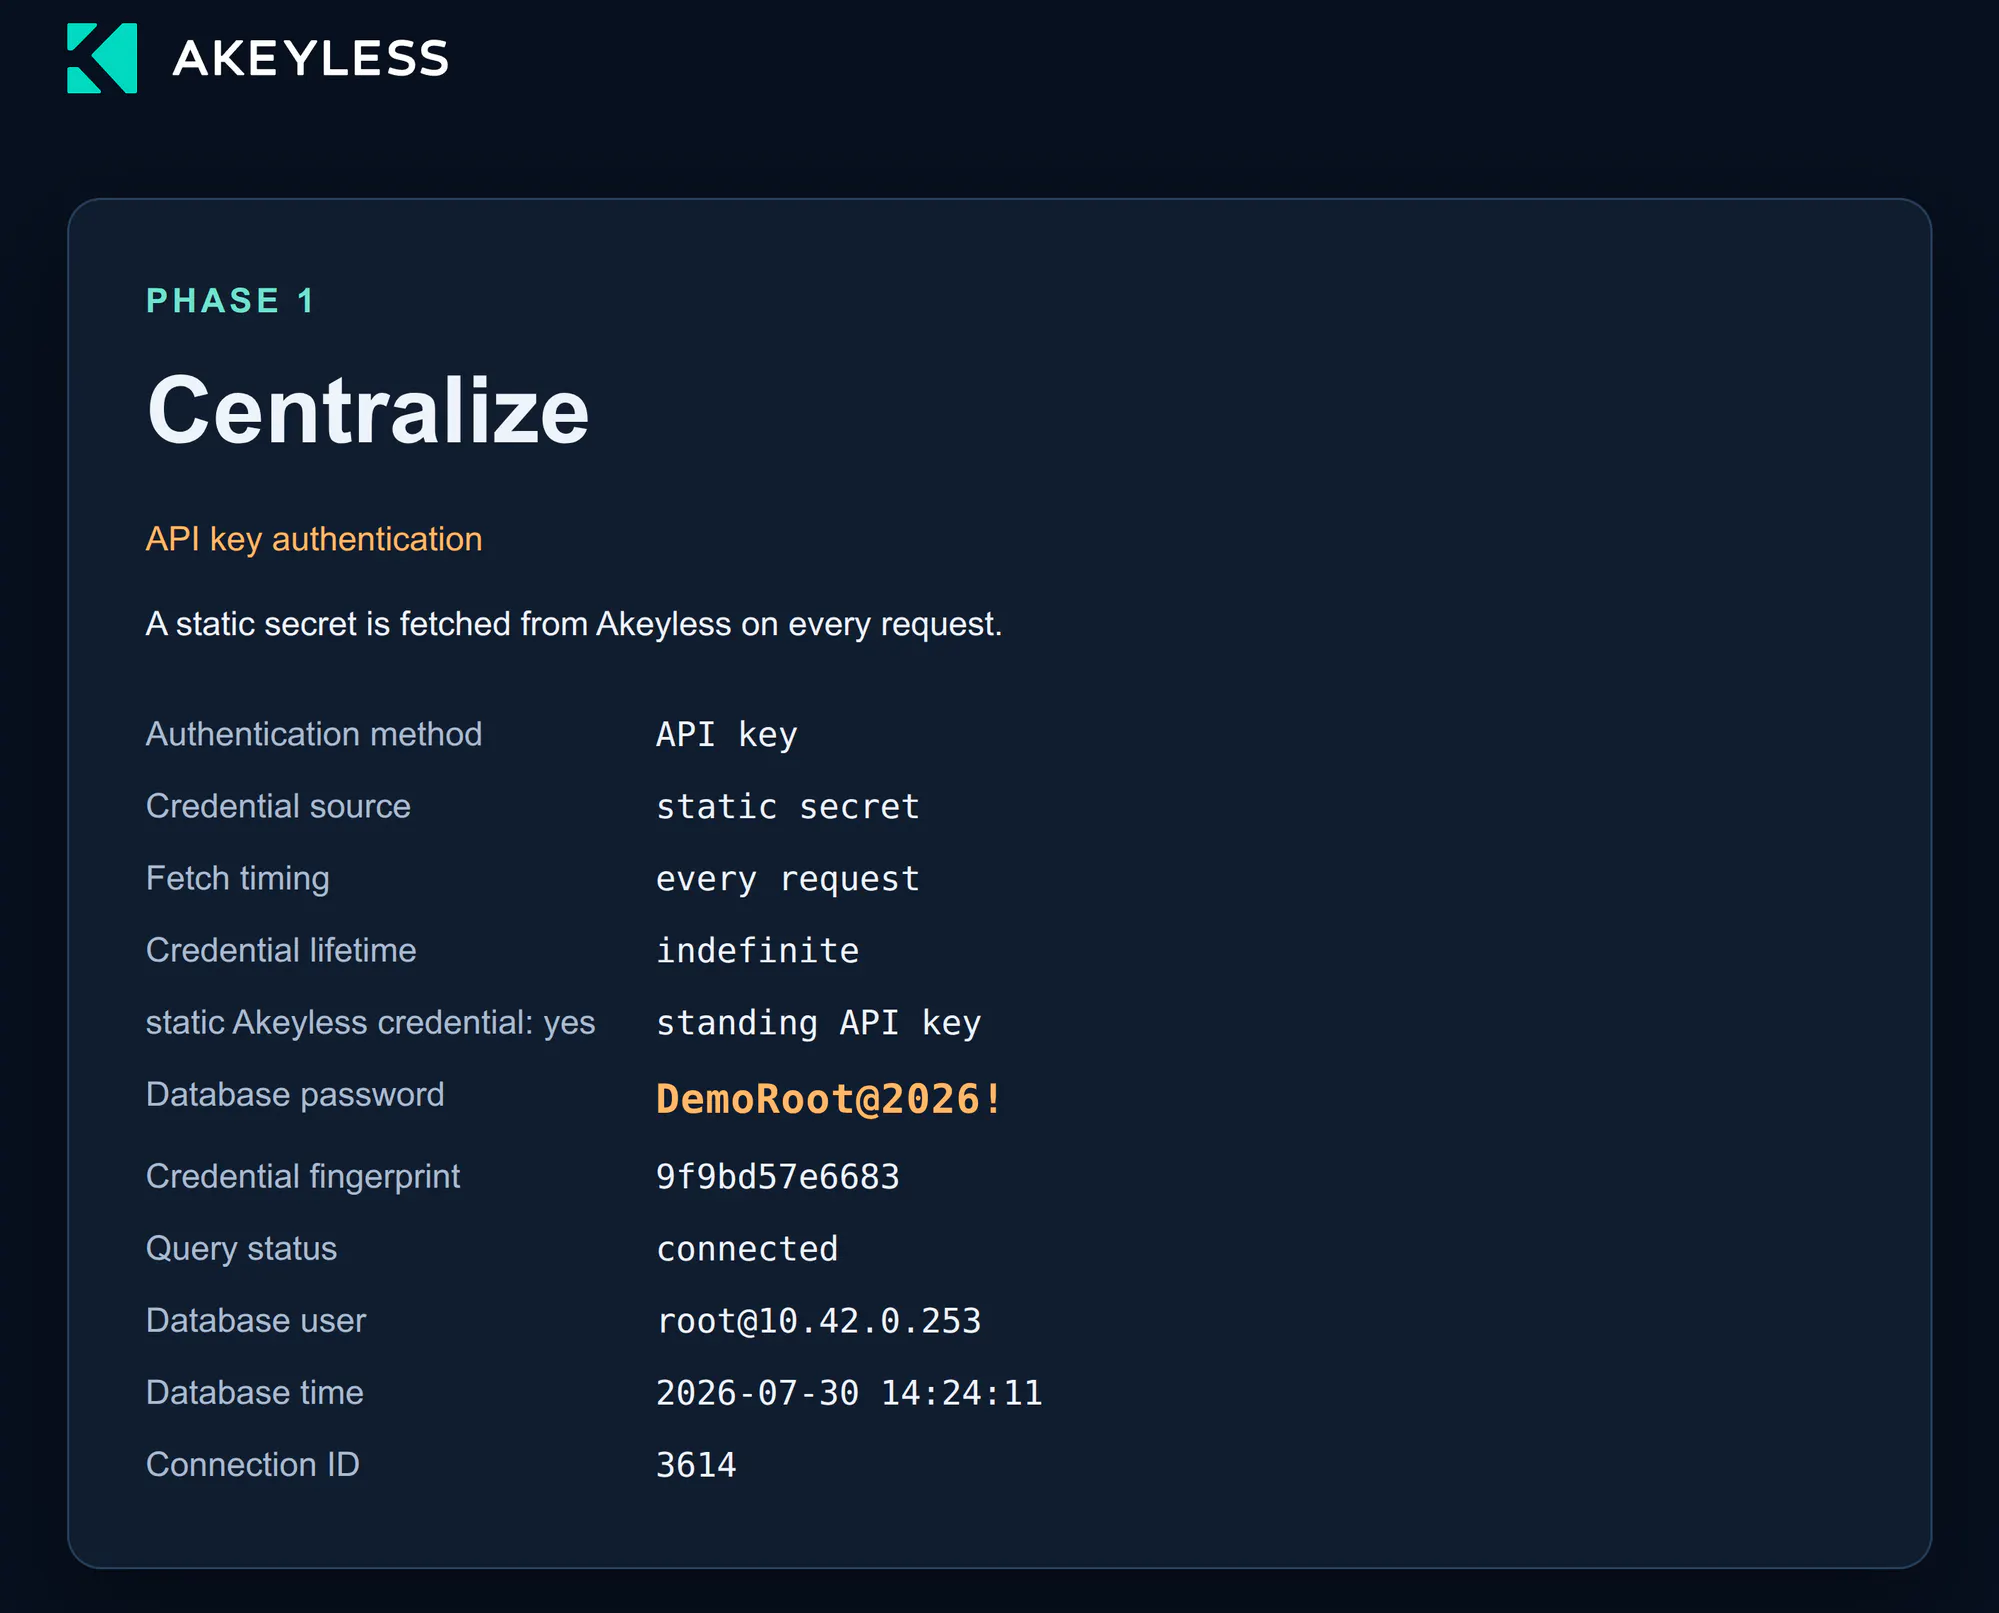The image size is (1999, 1613).
Task: Select the 'Authentication method' label
Action: coord(314,735)
